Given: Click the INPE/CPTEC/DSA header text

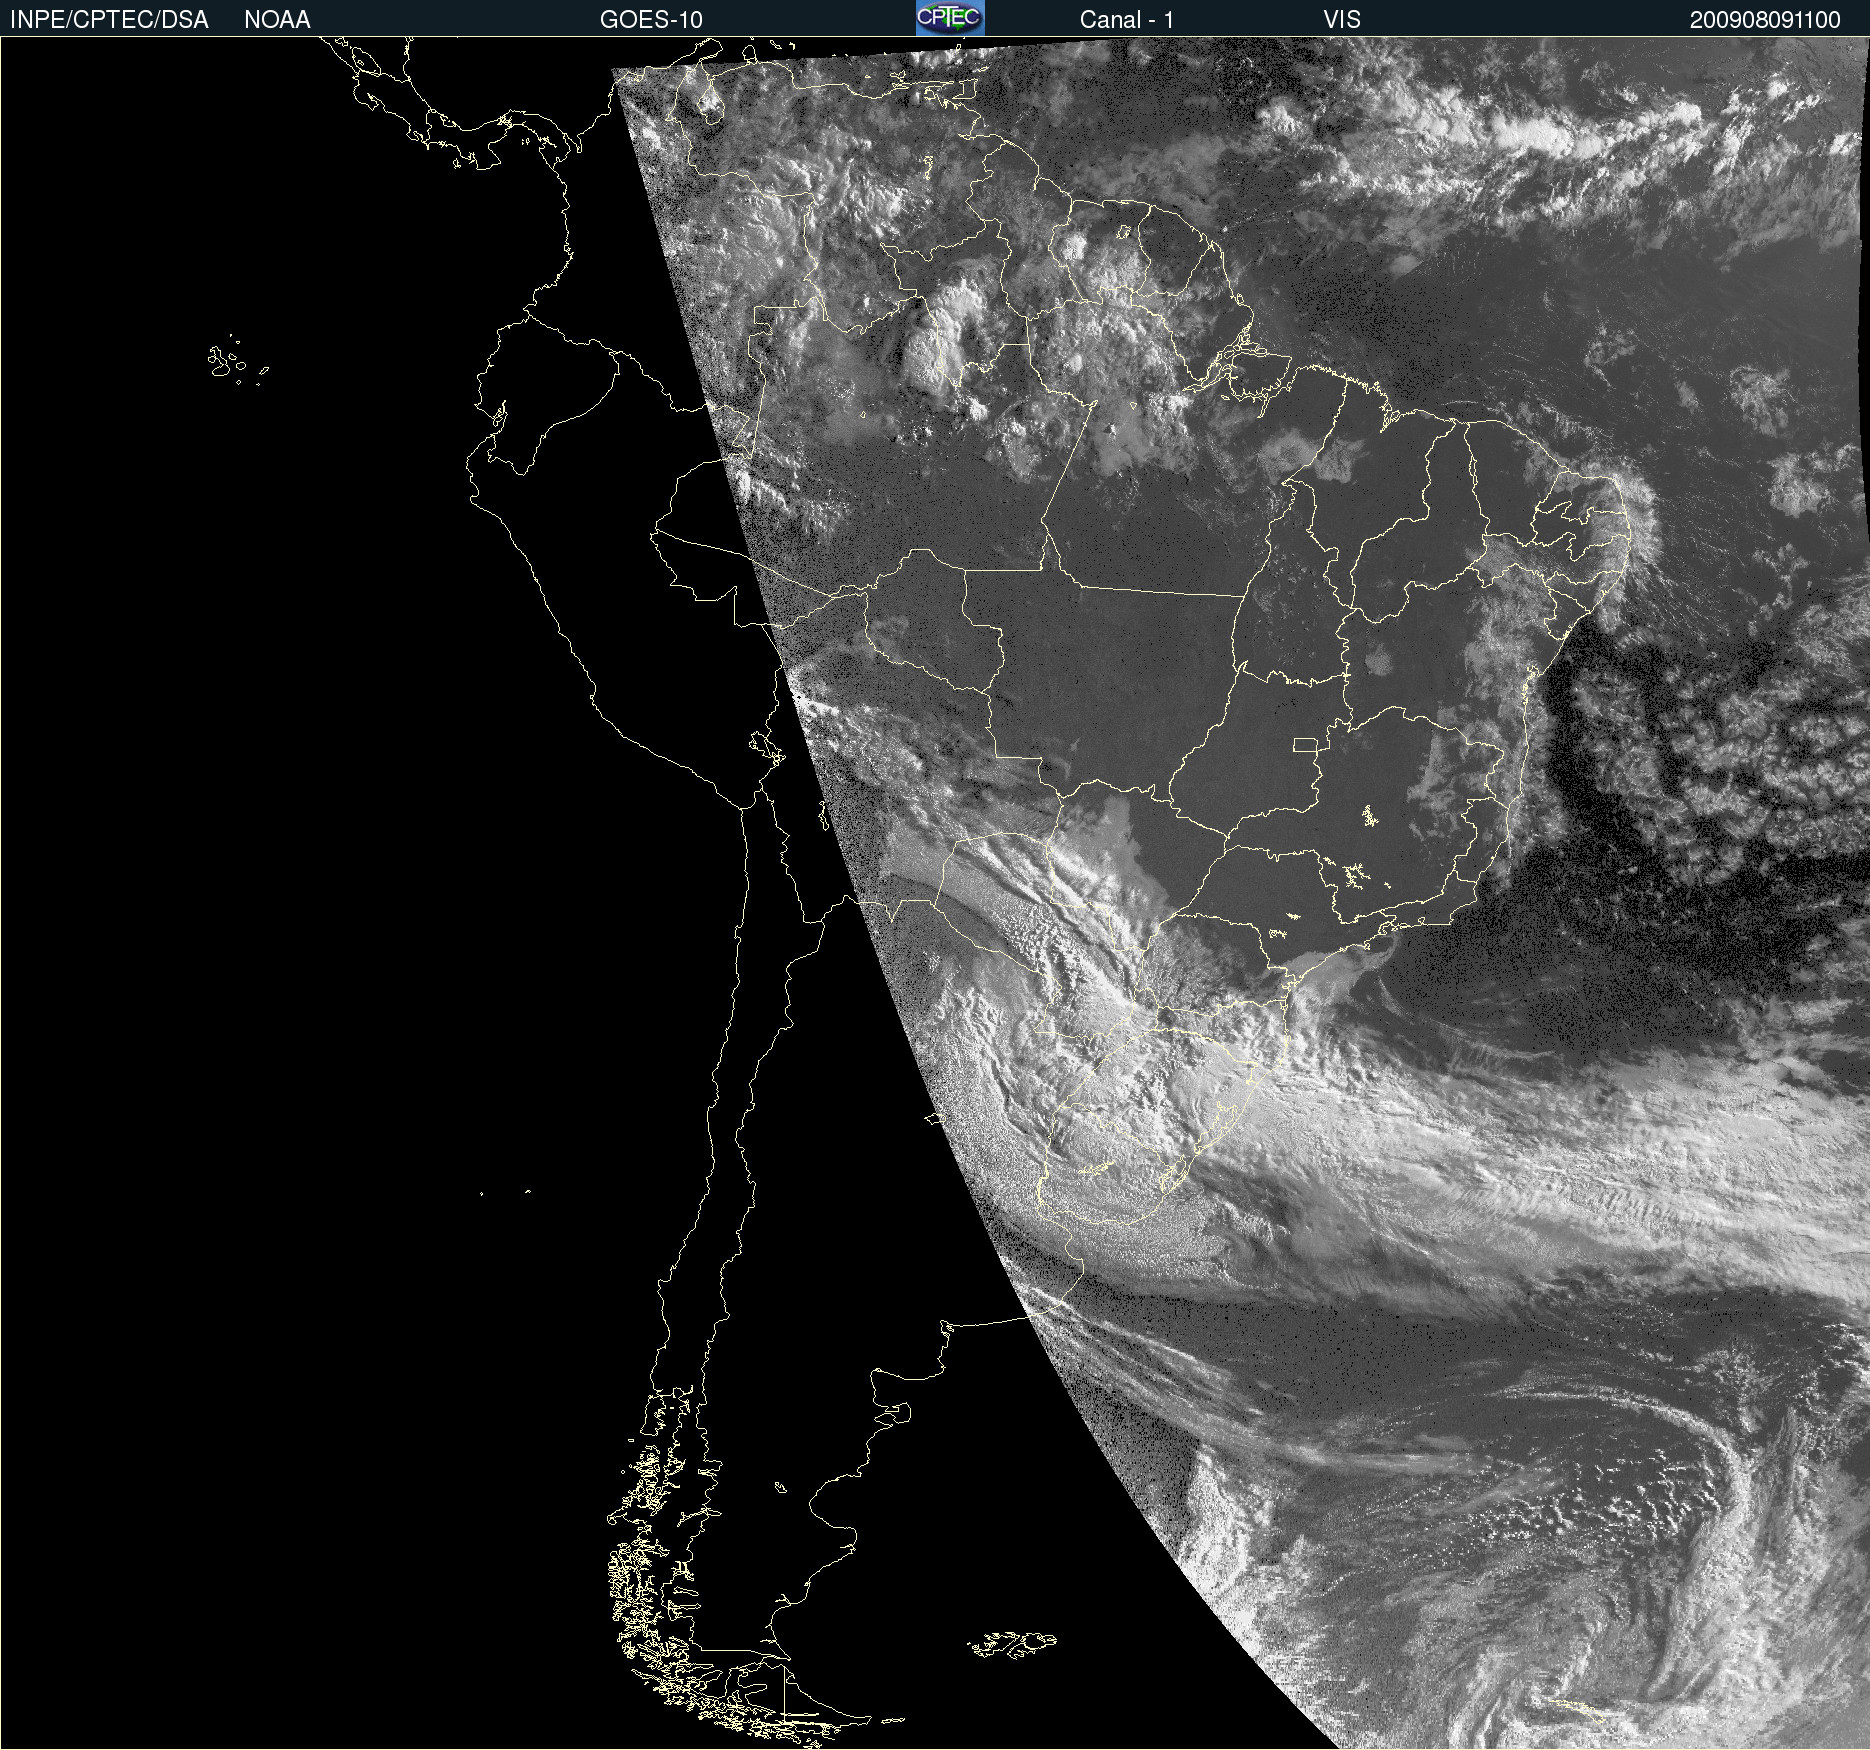Looking at the screenshot, I should point(109,20).
